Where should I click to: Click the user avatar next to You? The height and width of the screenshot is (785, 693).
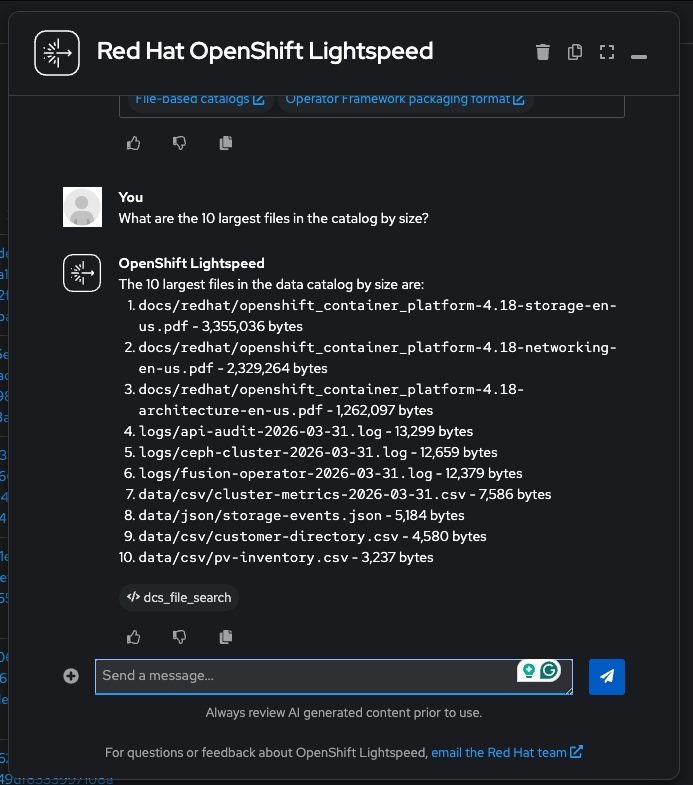[83, 207]
